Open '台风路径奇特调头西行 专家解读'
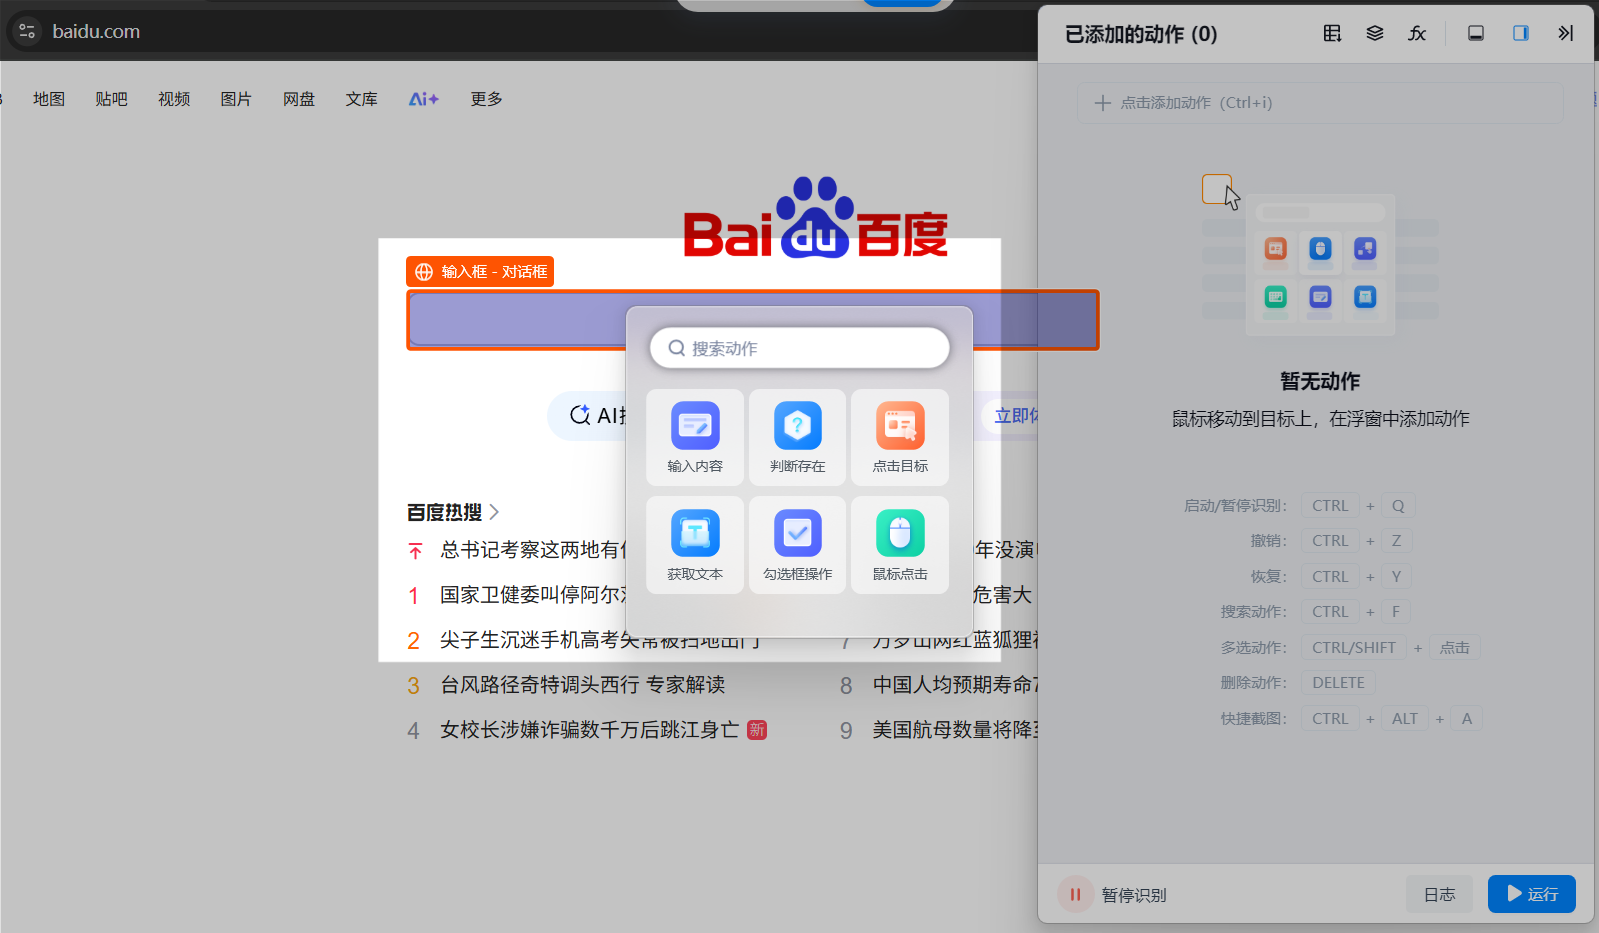Screen dimensions: 1599x933 click(582, 685)
